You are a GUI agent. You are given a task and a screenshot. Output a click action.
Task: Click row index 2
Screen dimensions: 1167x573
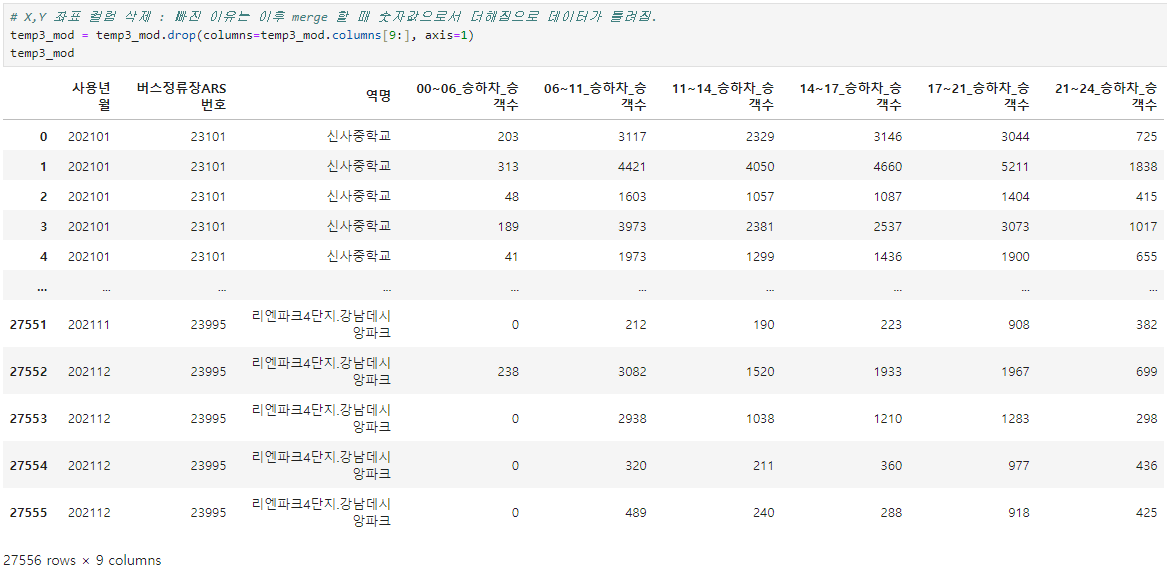[x=43, y=196]
